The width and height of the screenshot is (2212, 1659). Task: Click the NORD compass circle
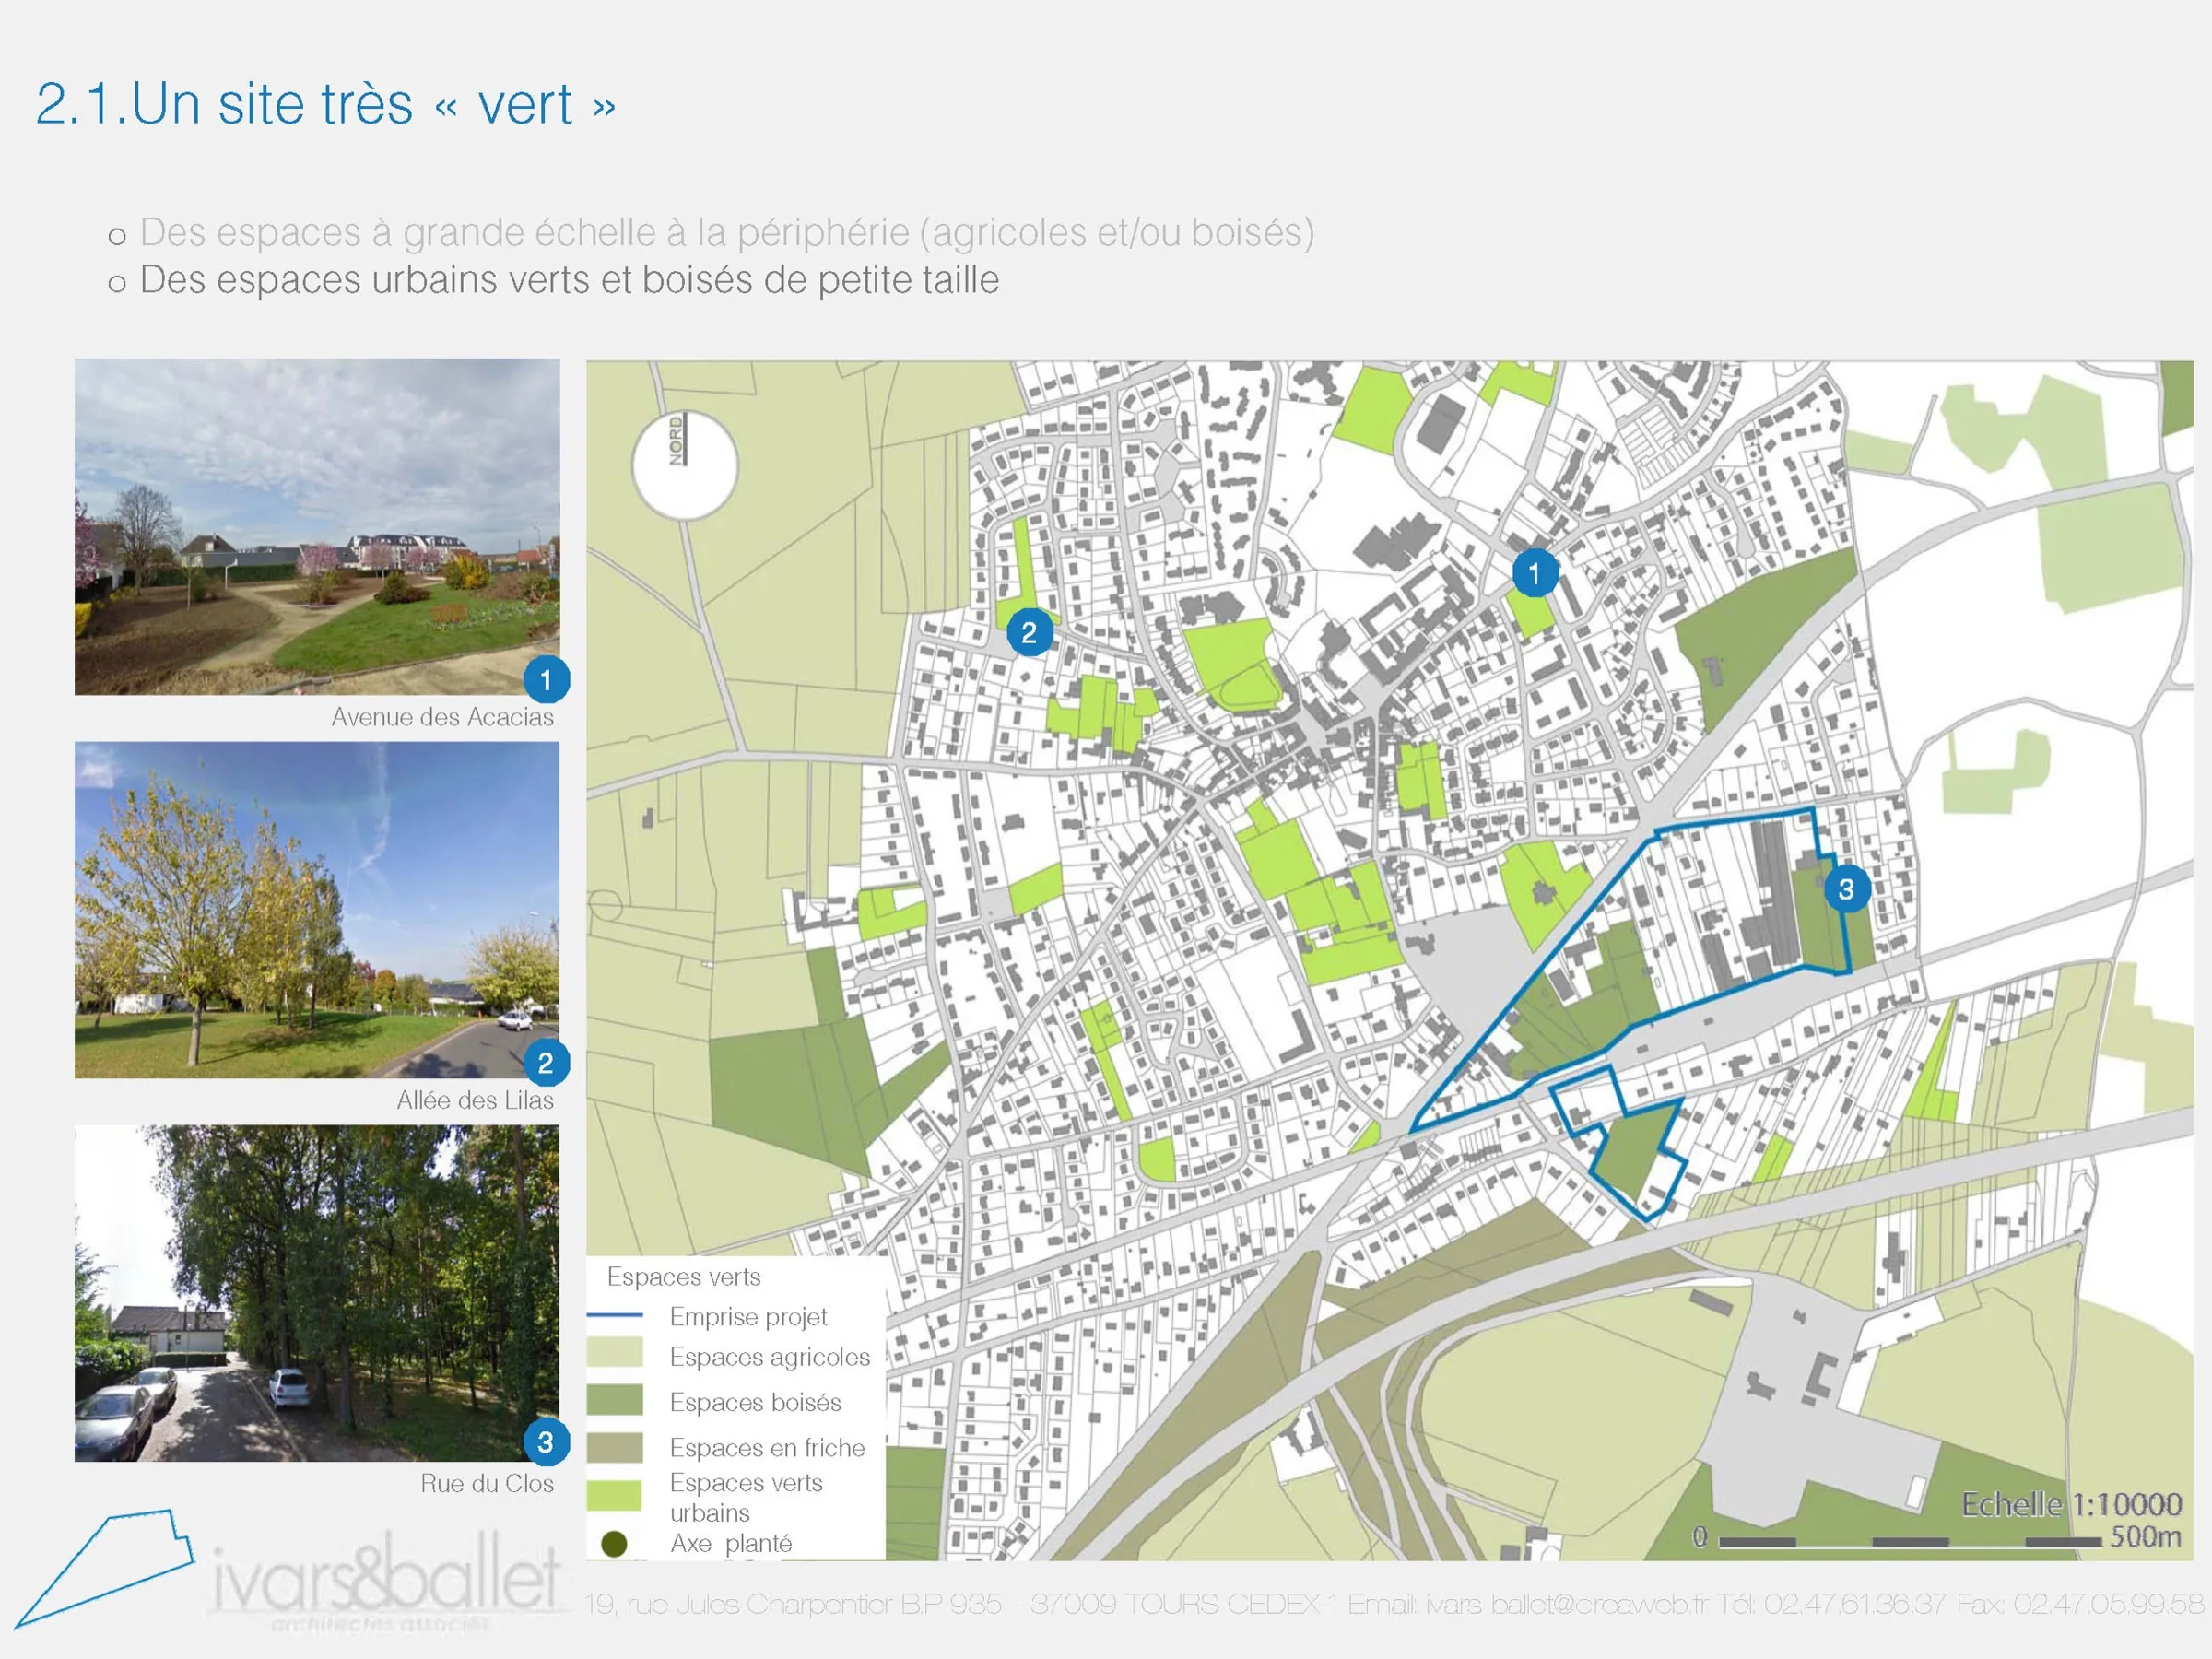click(x=685, y=467)
